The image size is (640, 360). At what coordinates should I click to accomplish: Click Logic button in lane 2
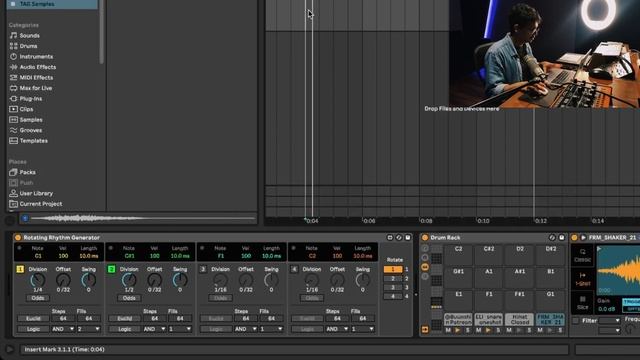(x=125, y=329)
